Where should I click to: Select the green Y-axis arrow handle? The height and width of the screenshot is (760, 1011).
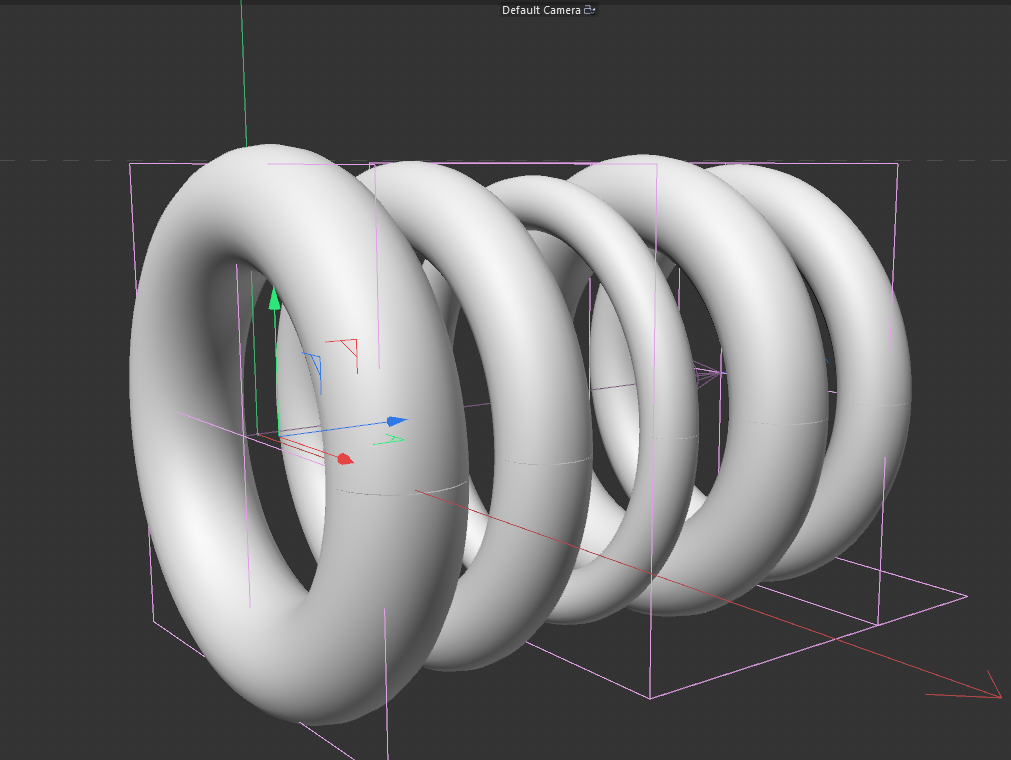[275, 298]
